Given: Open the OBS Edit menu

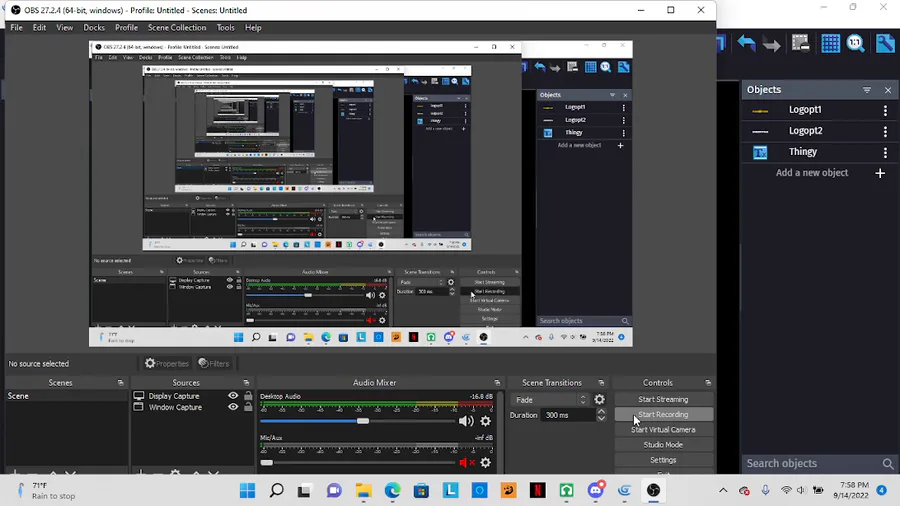Looking at the screenshot, I should tap(39, 28).
